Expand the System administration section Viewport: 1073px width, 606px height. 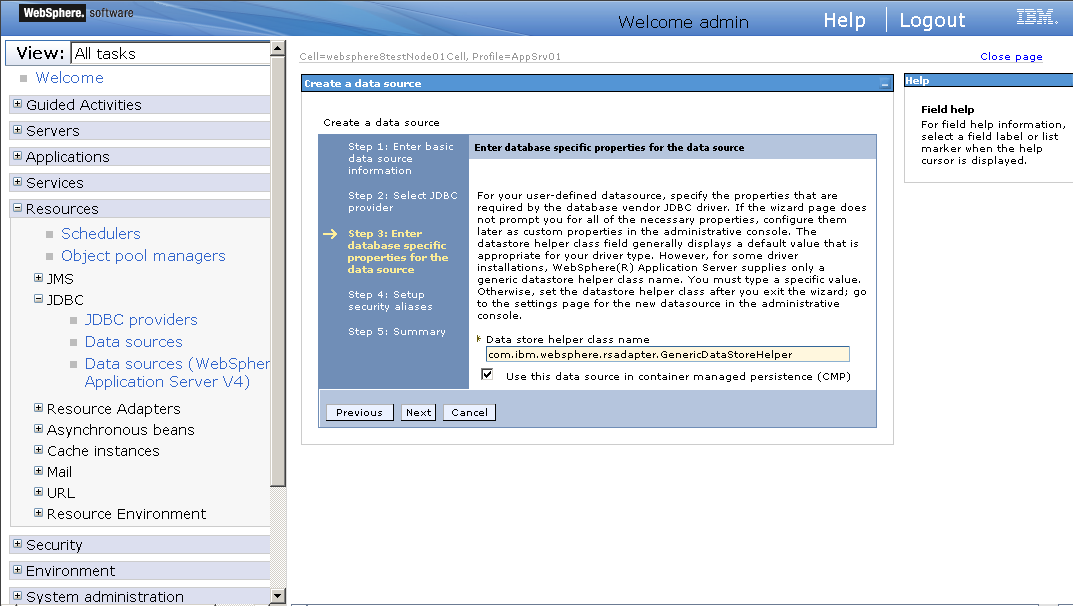[16, 596]
